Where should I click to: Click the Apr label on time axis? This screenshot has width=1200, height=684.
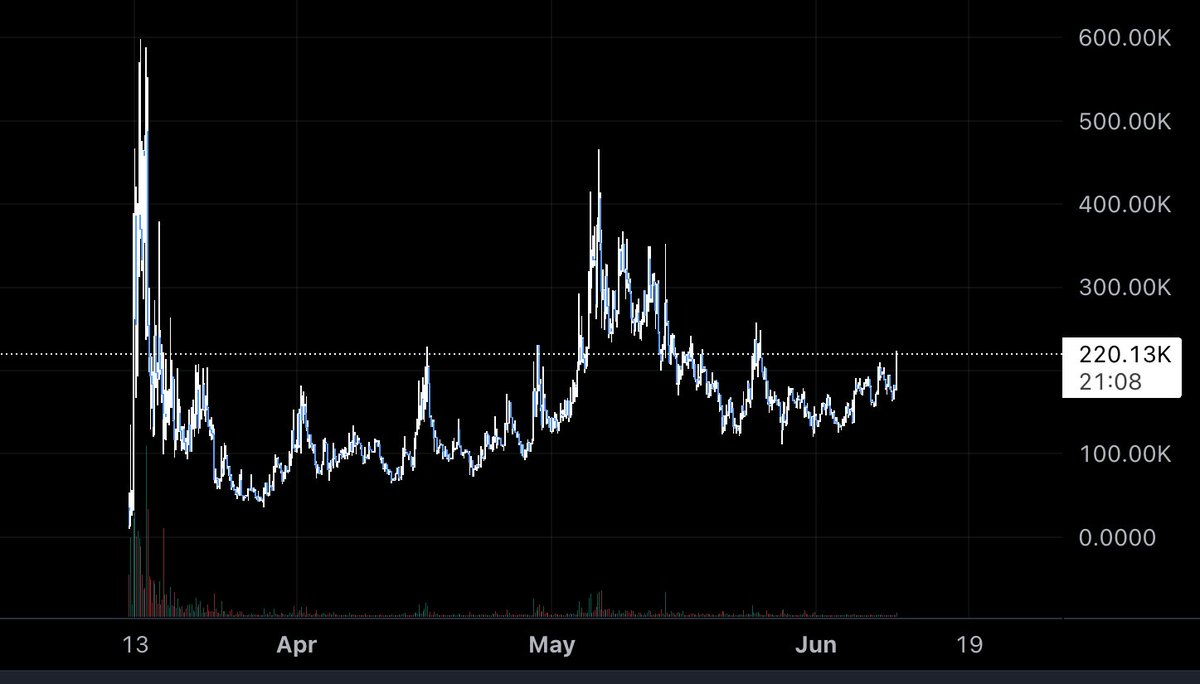297,645
